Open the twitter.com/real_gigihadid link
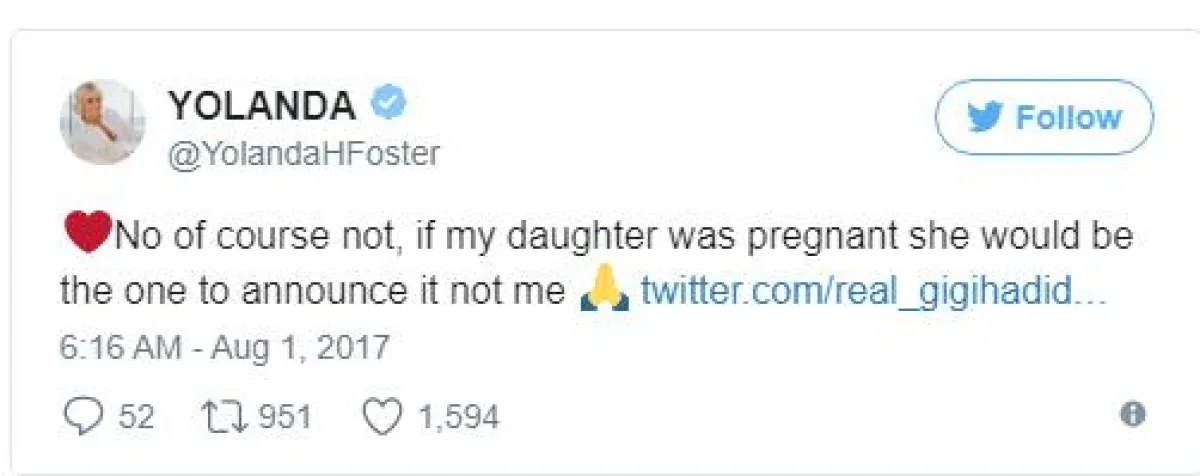 click(x=872, y=291)
